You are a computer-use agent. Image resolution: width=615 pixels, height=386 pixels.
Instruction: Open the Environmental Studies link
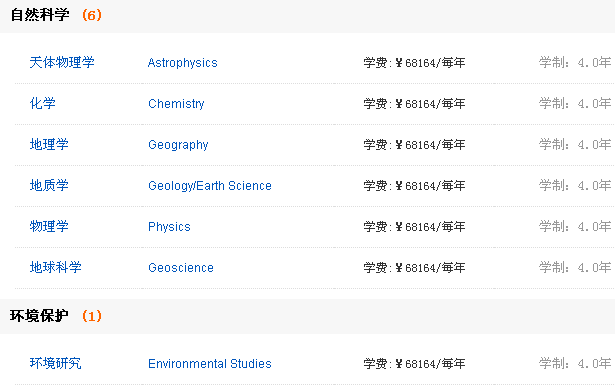pyautogui.click(x=210, y=364)
